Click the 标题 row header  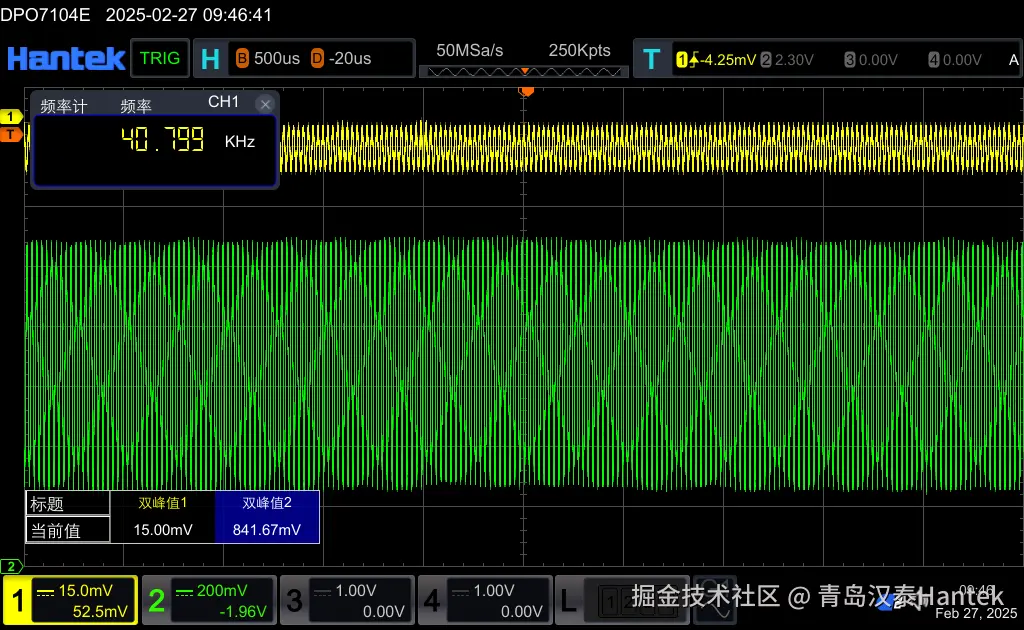pyautogui.click(x=68, y=503)
